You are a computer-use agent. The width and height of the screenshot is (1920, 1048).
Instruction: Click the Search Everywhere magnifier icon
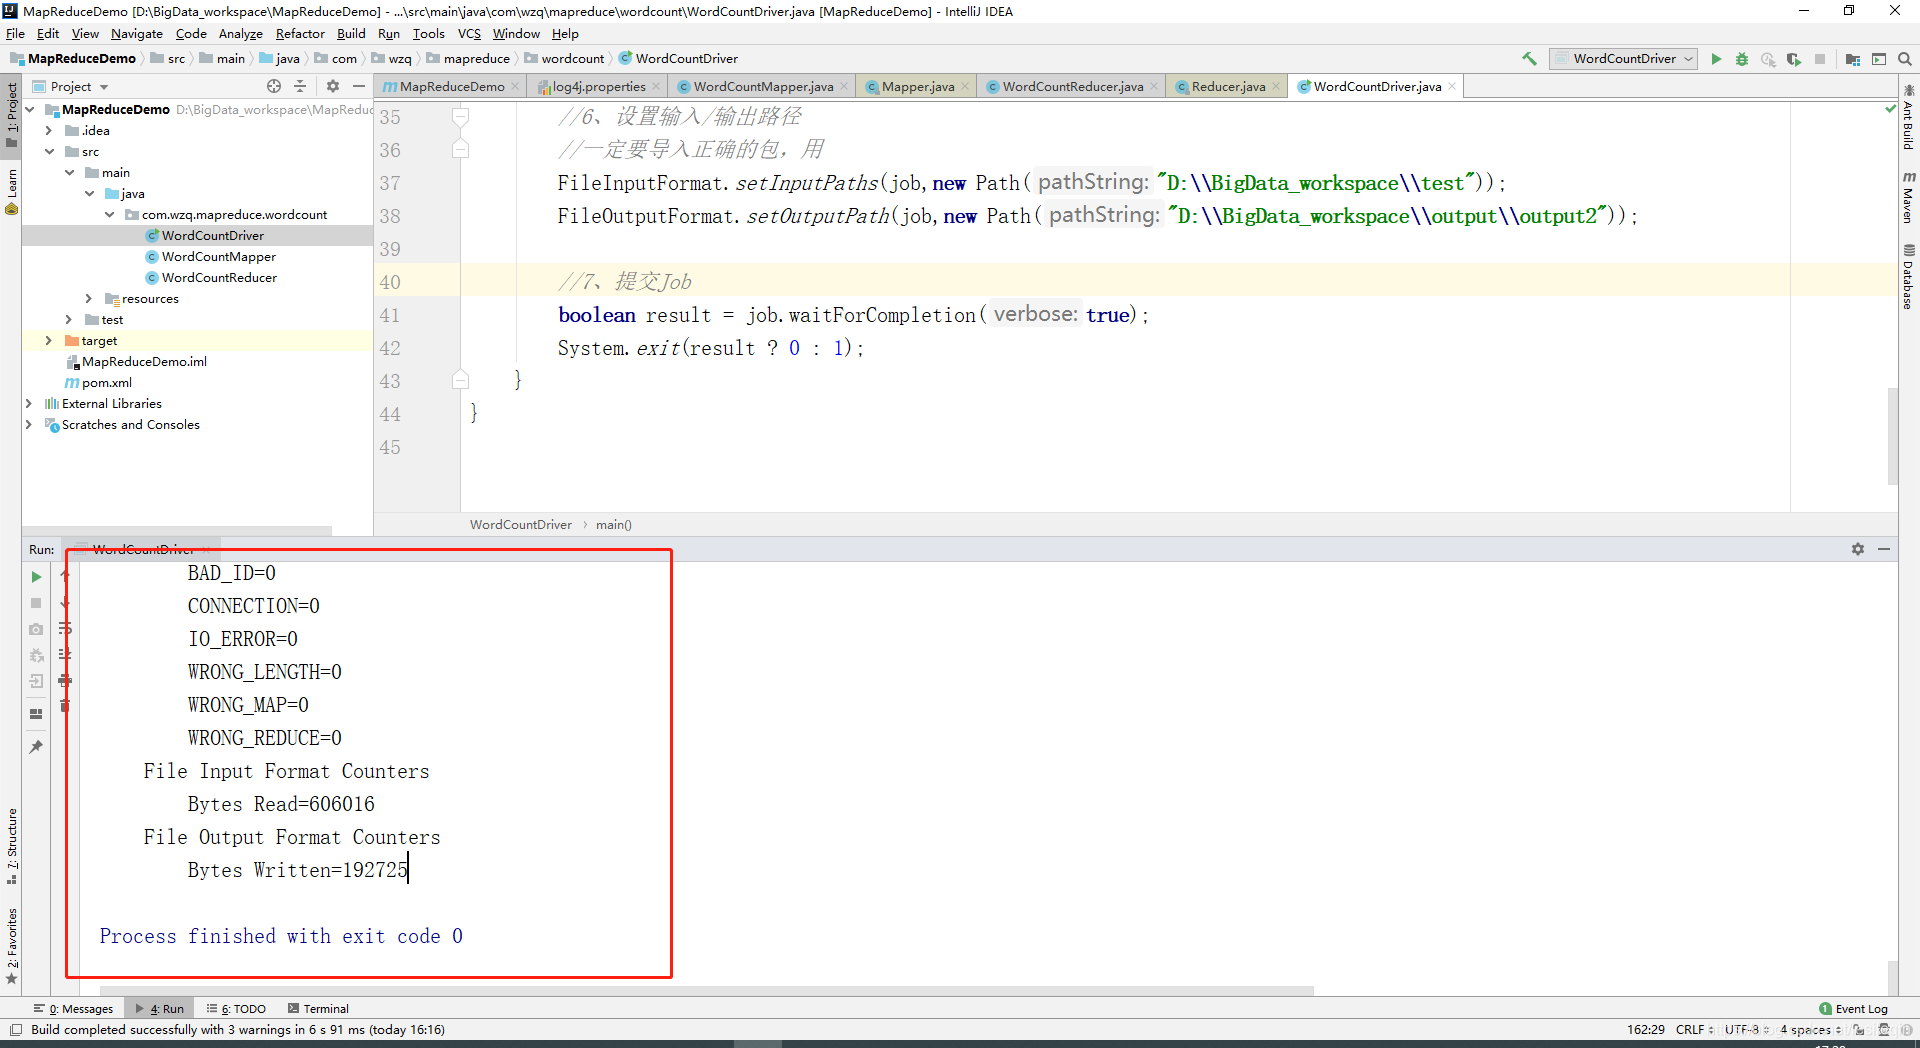[x=1905, y=59]
